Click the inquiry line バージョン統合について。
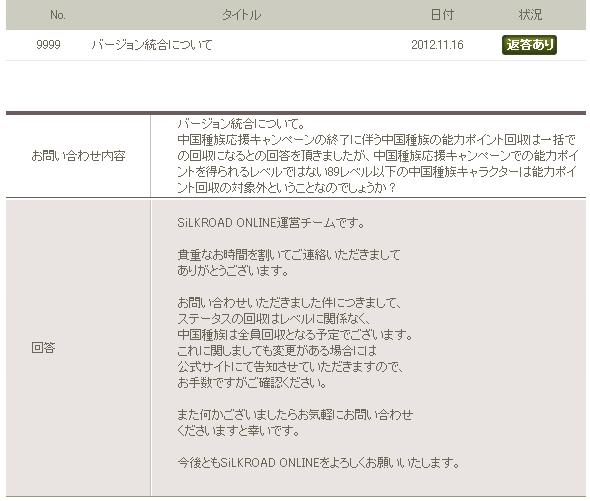The height and width of the screenshot is (501, 590). click(241, 124)
